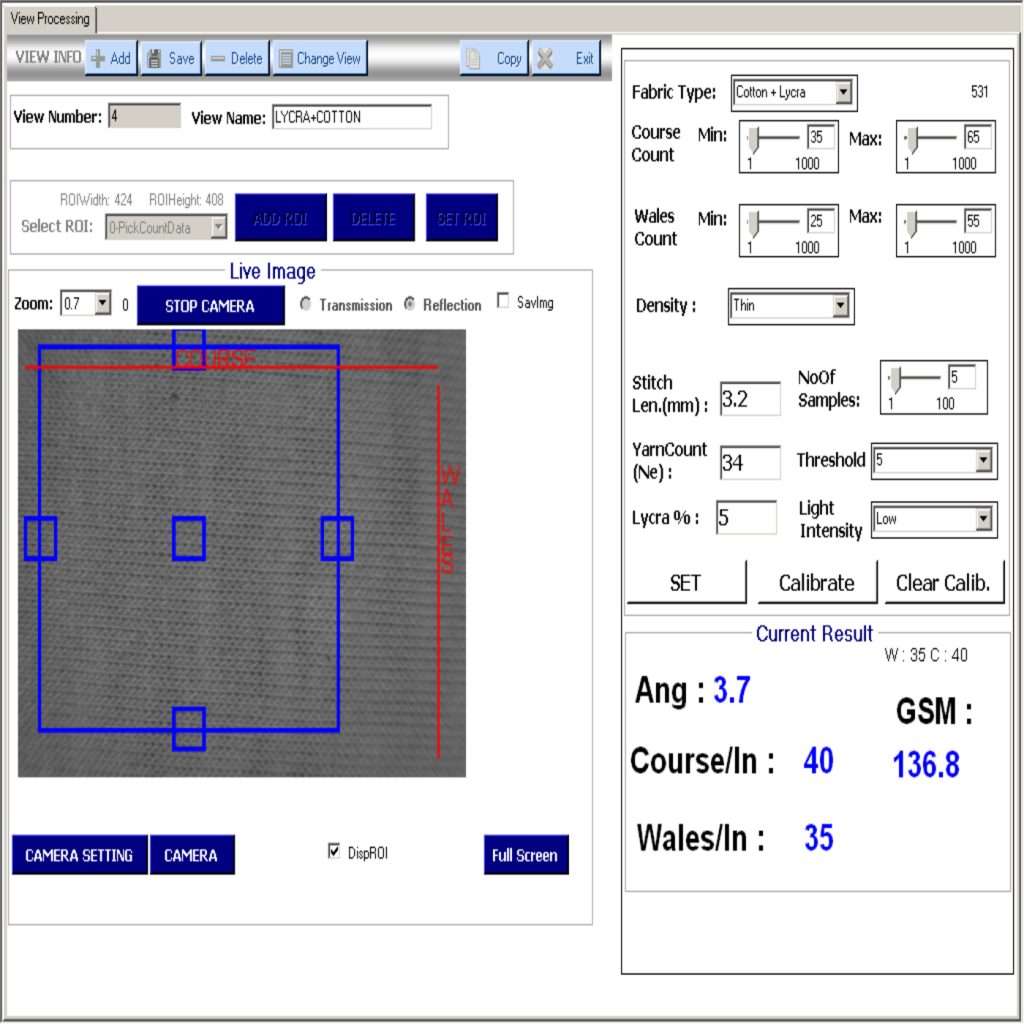Open Change View from the toolbar
Viewport: 1024px width, 1024px height.
[x=320, y=59]
